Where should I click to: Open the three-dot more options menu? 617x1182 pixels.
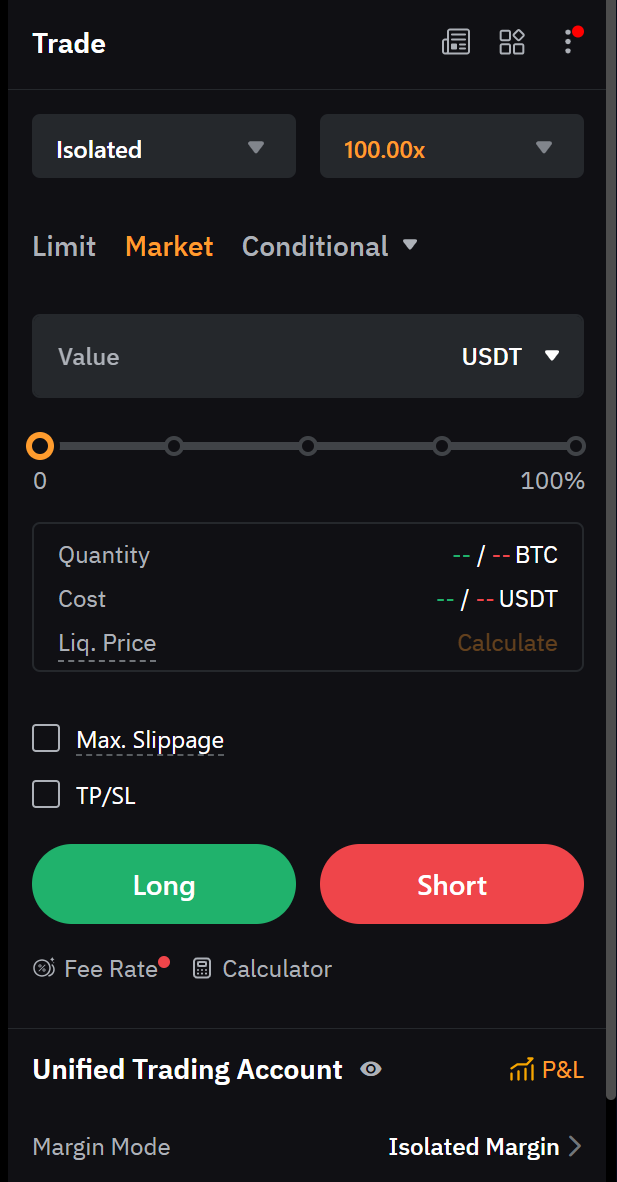click(x=568, y=42)
